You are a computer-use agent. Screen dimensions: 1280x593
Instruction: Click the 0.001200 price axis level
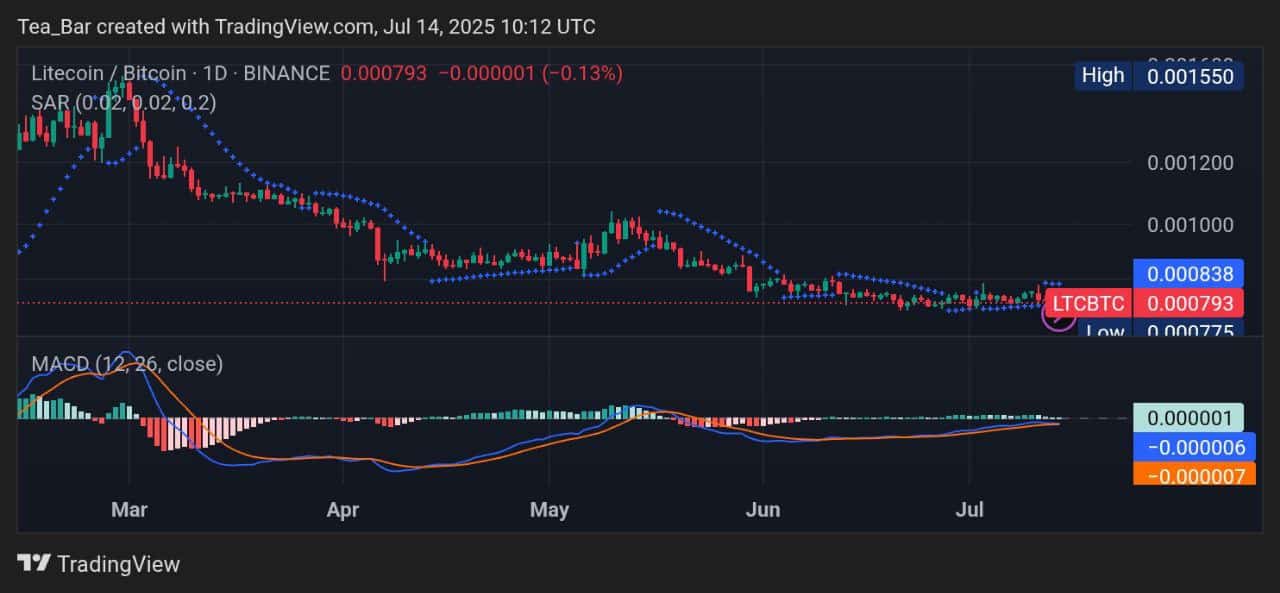pyautogui.click(x=1190, y=162)
